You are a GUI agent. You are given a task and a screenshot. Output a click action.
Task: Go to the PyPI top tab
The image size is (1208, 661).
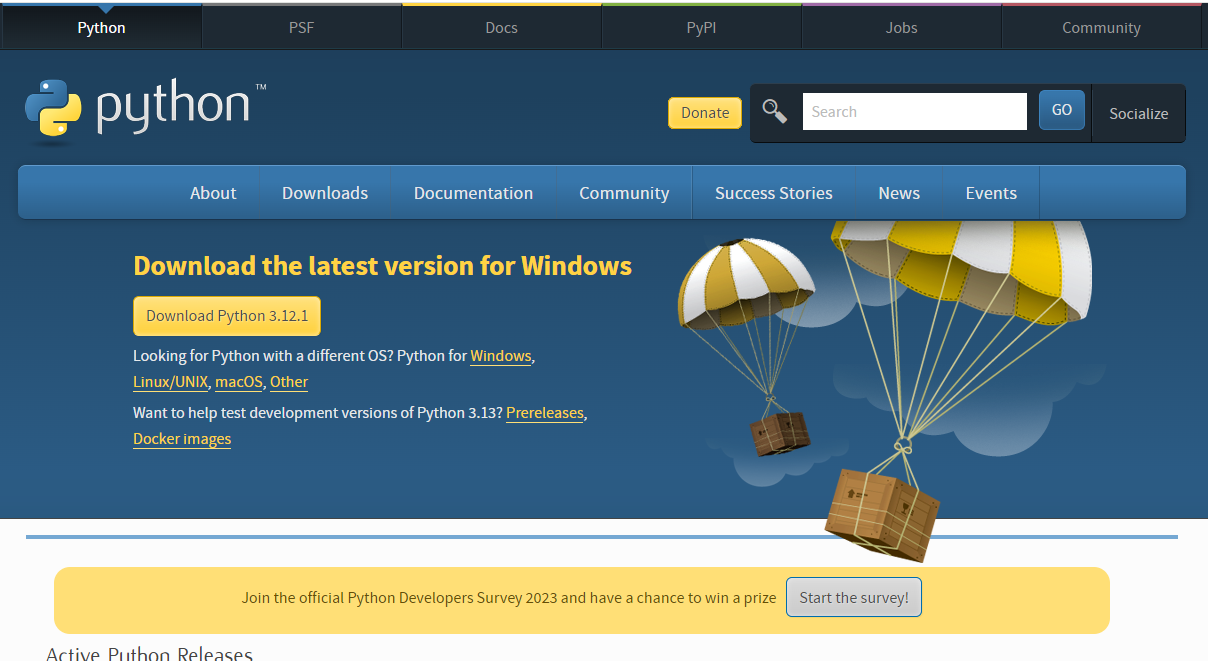pyautogui.click(x=701, y=27)
